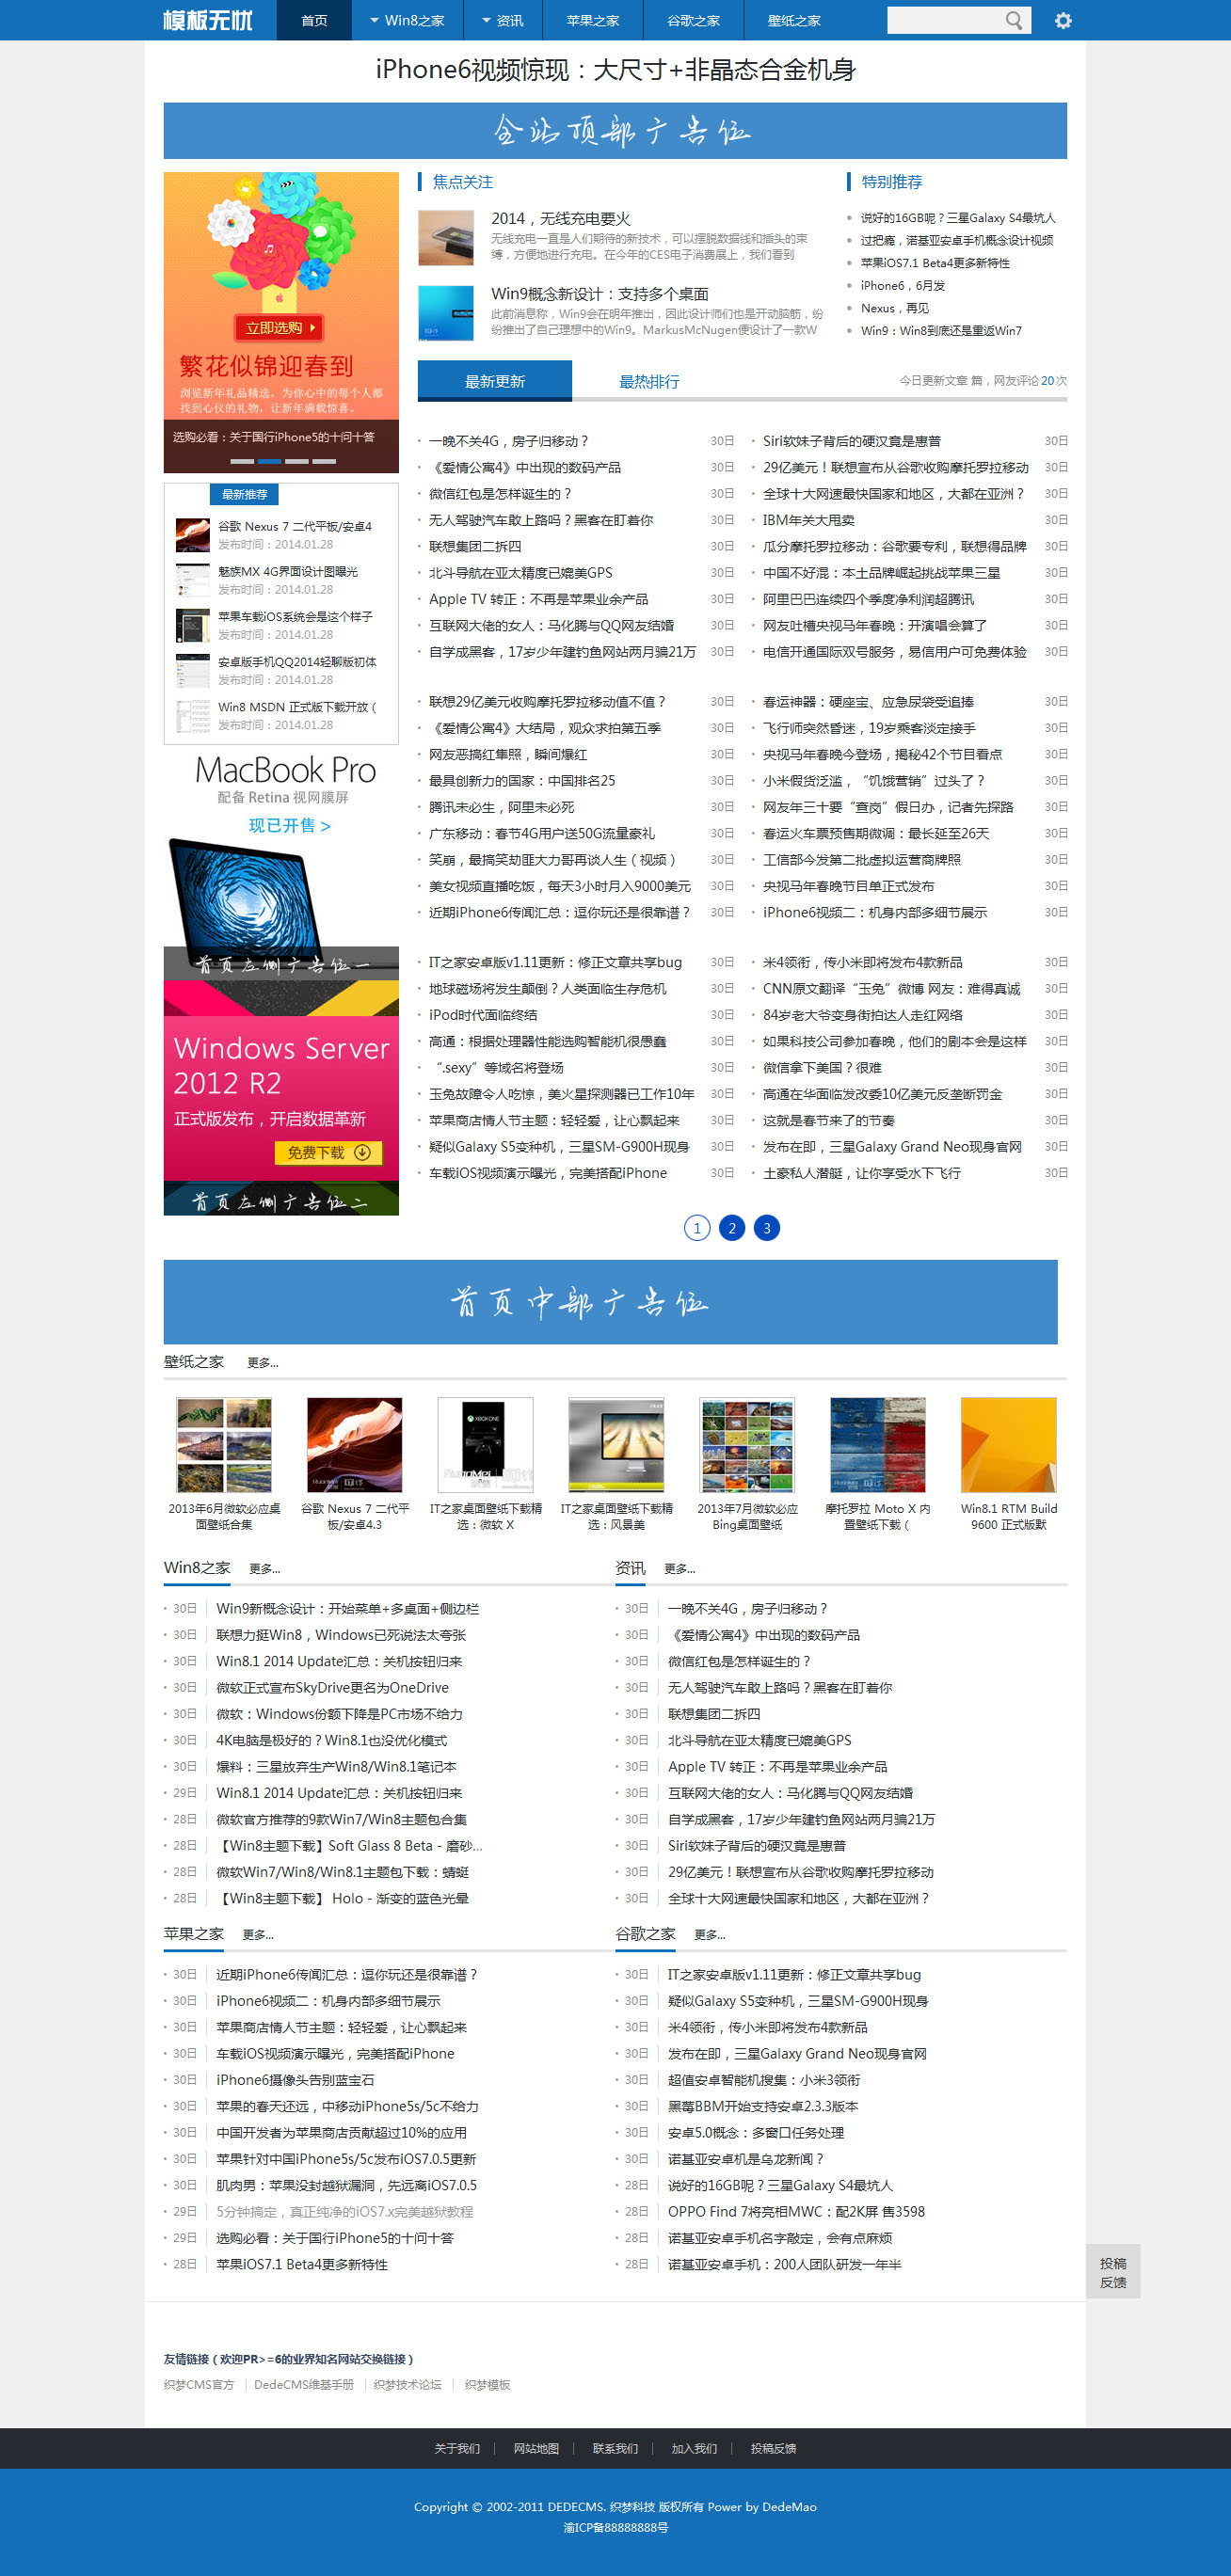Go to page 2 of the article list
This screenshot has height=2576, width=1231.
tap(731, 1227)
